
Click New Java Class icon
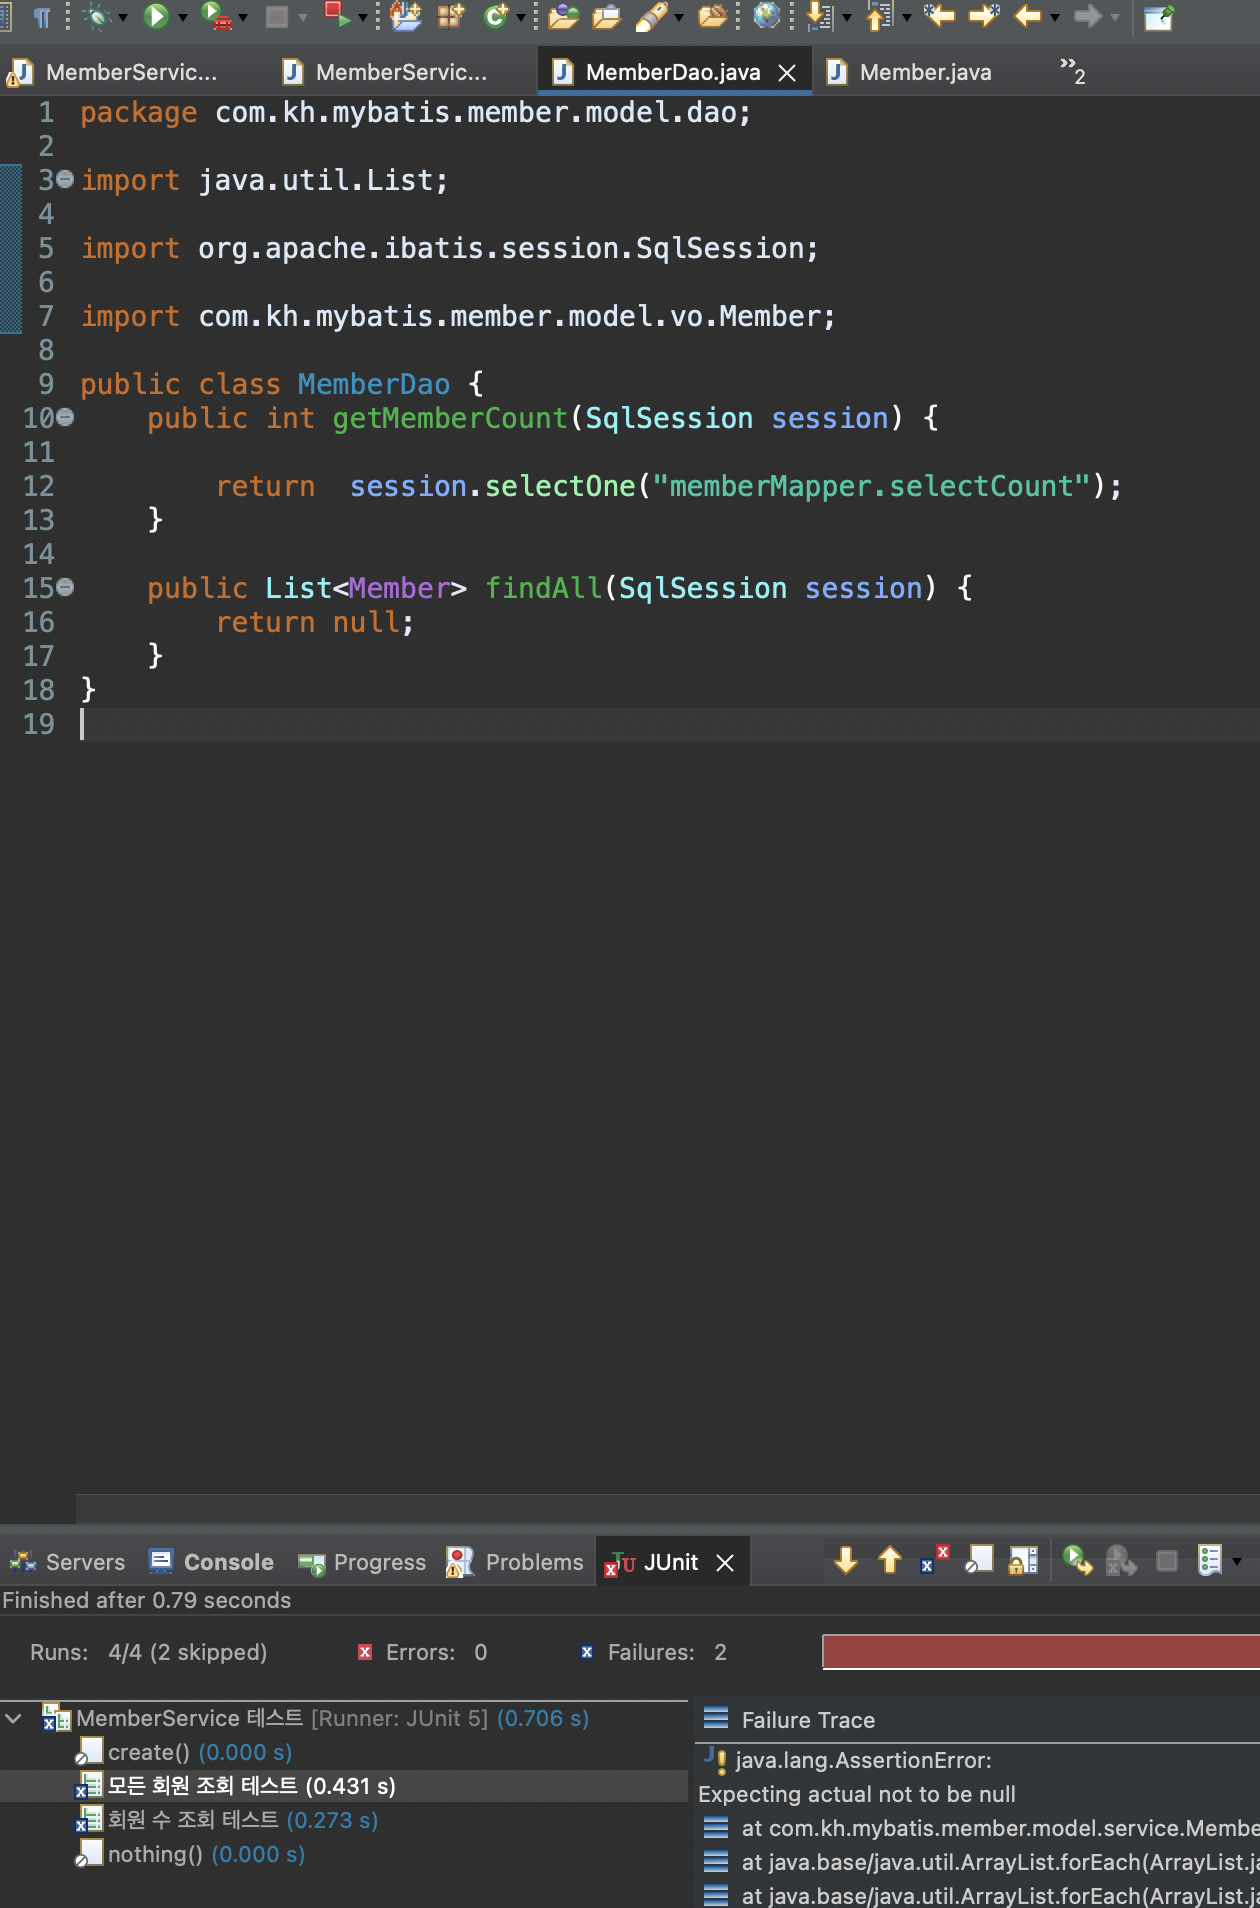(496, 16)
